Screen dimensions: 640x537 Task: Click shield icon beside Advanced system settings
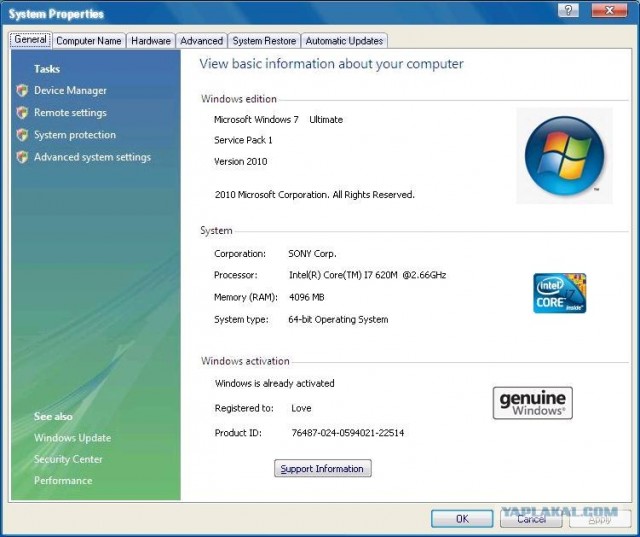[x=22, y=157]
